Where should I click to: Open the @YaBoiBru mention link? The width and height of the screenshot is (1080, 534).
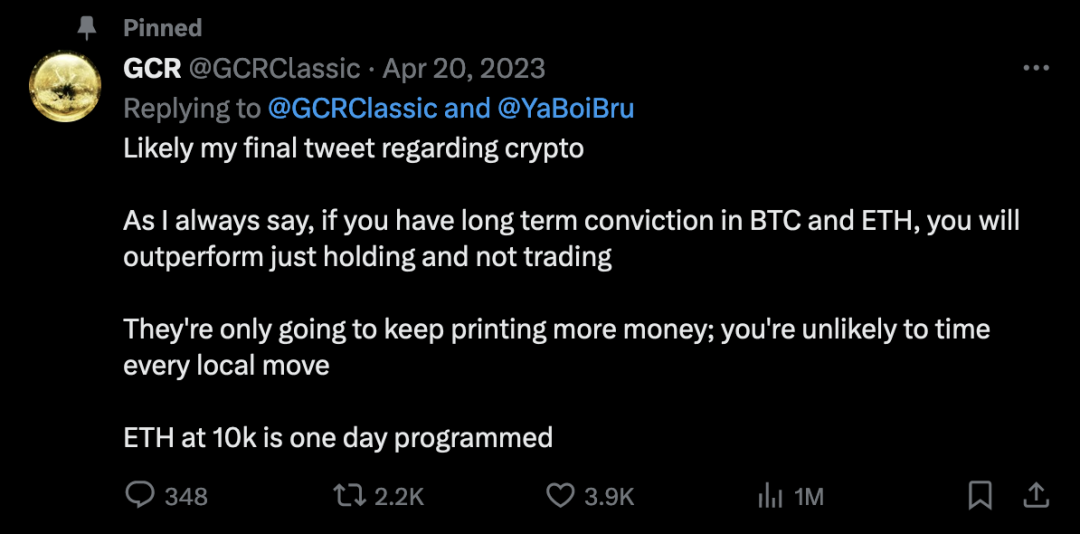[x=567, y=108]
